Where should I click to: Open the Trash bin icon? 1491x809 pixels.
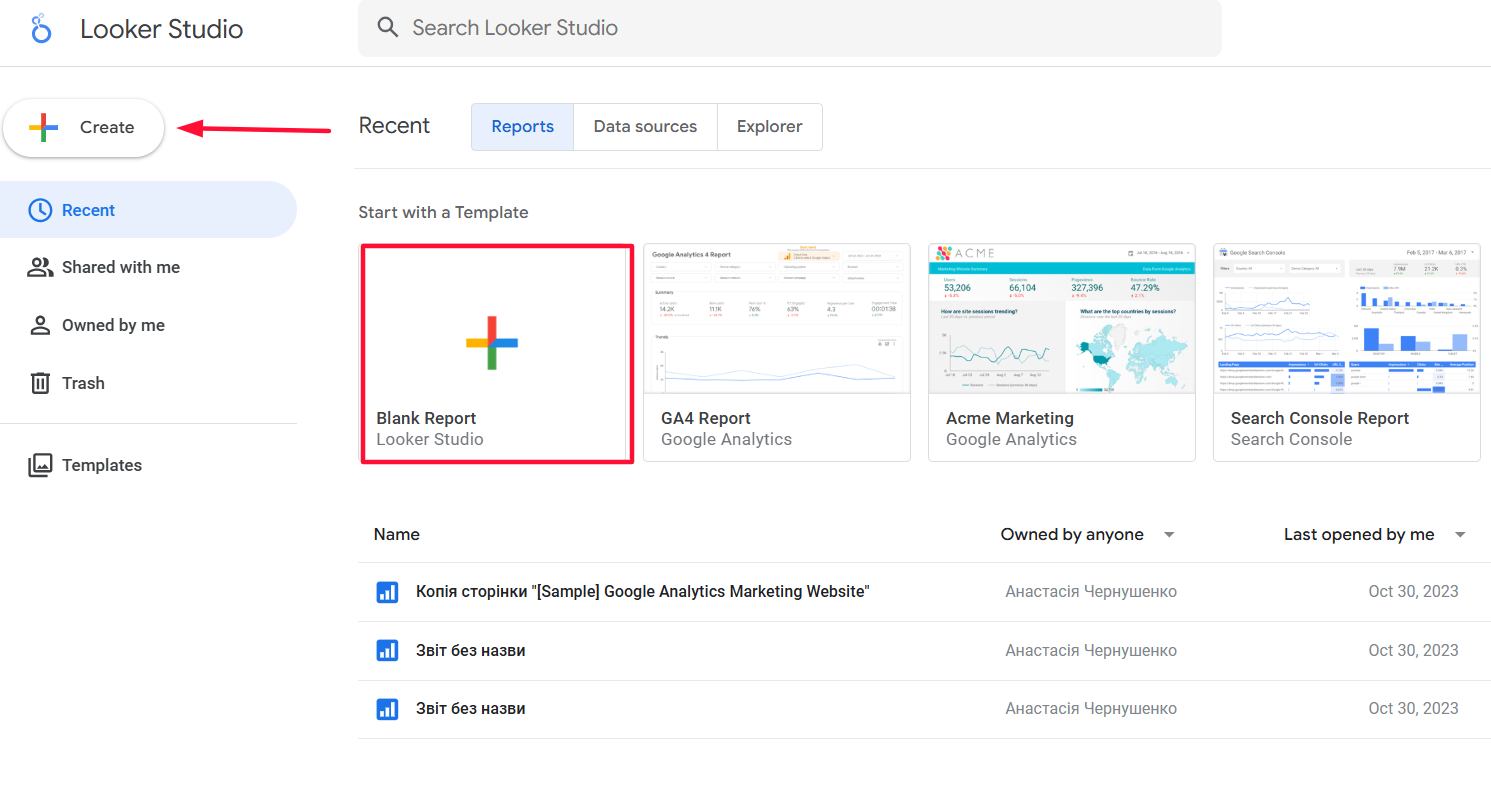click(x=40, y=383)
